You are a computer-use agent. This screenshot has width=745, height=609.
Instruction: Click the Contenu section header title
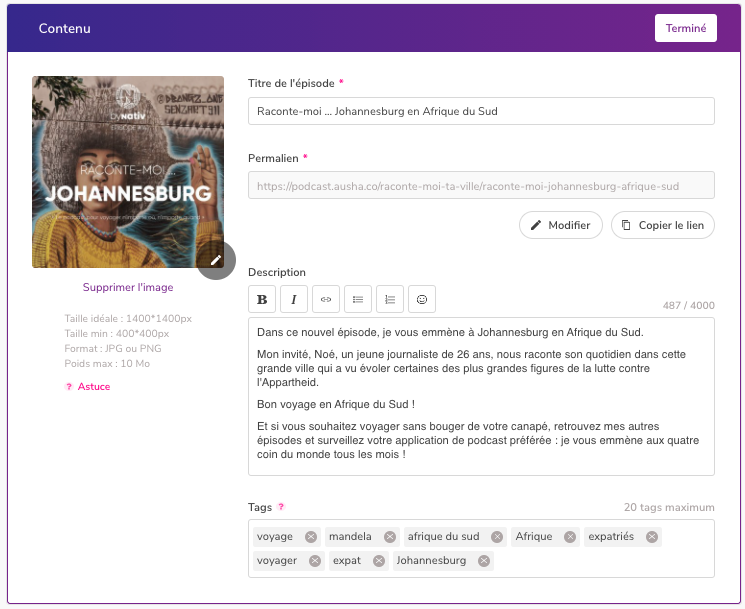[x=65, y=29]
